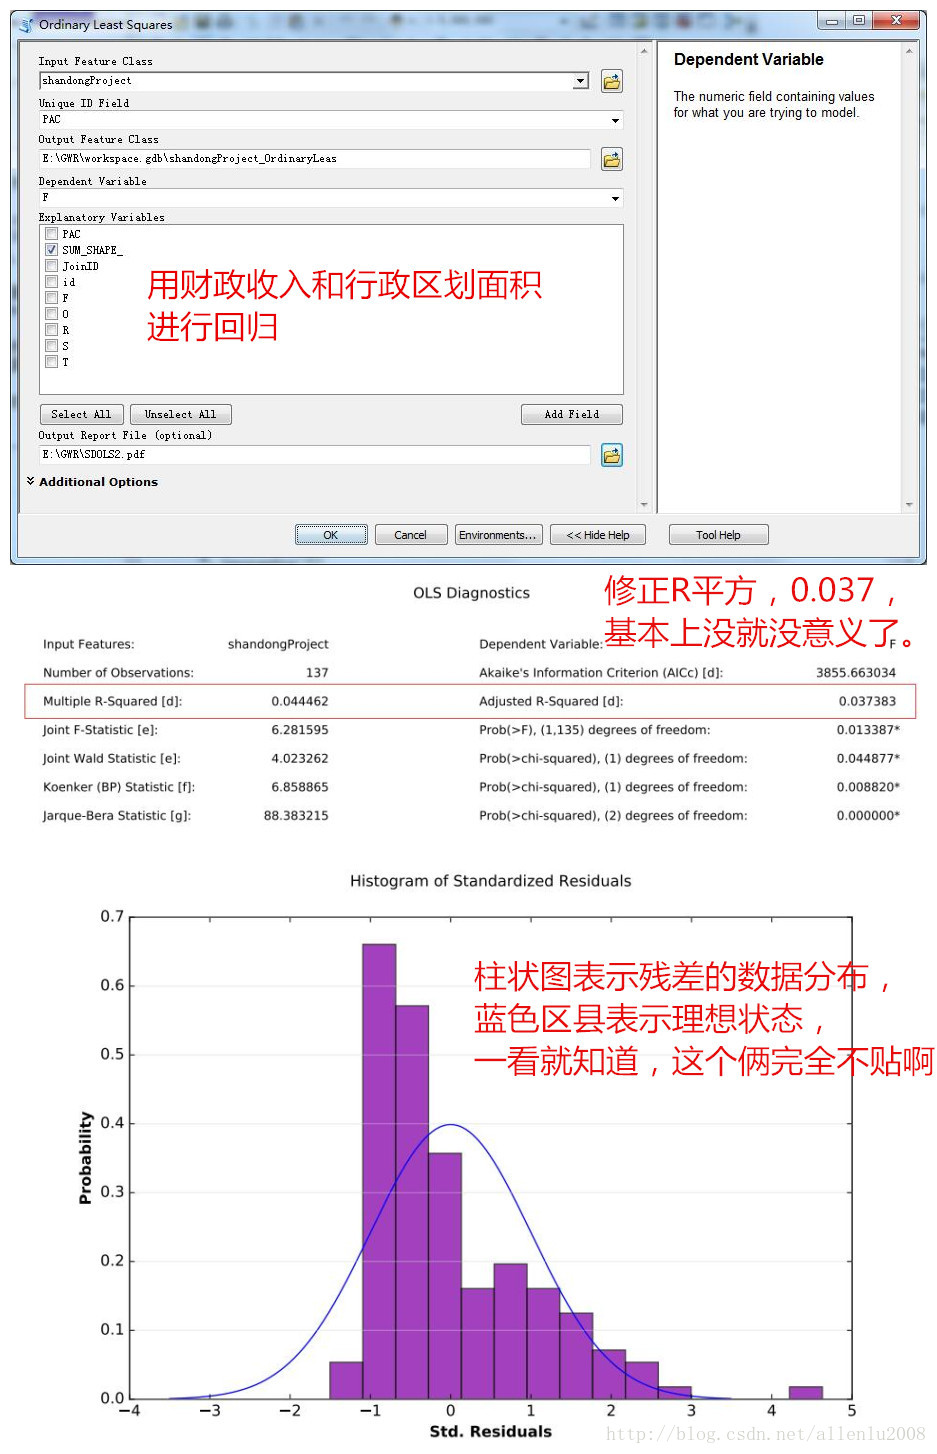Open the Unique ID Field dropdown

(x=615, y=120)
